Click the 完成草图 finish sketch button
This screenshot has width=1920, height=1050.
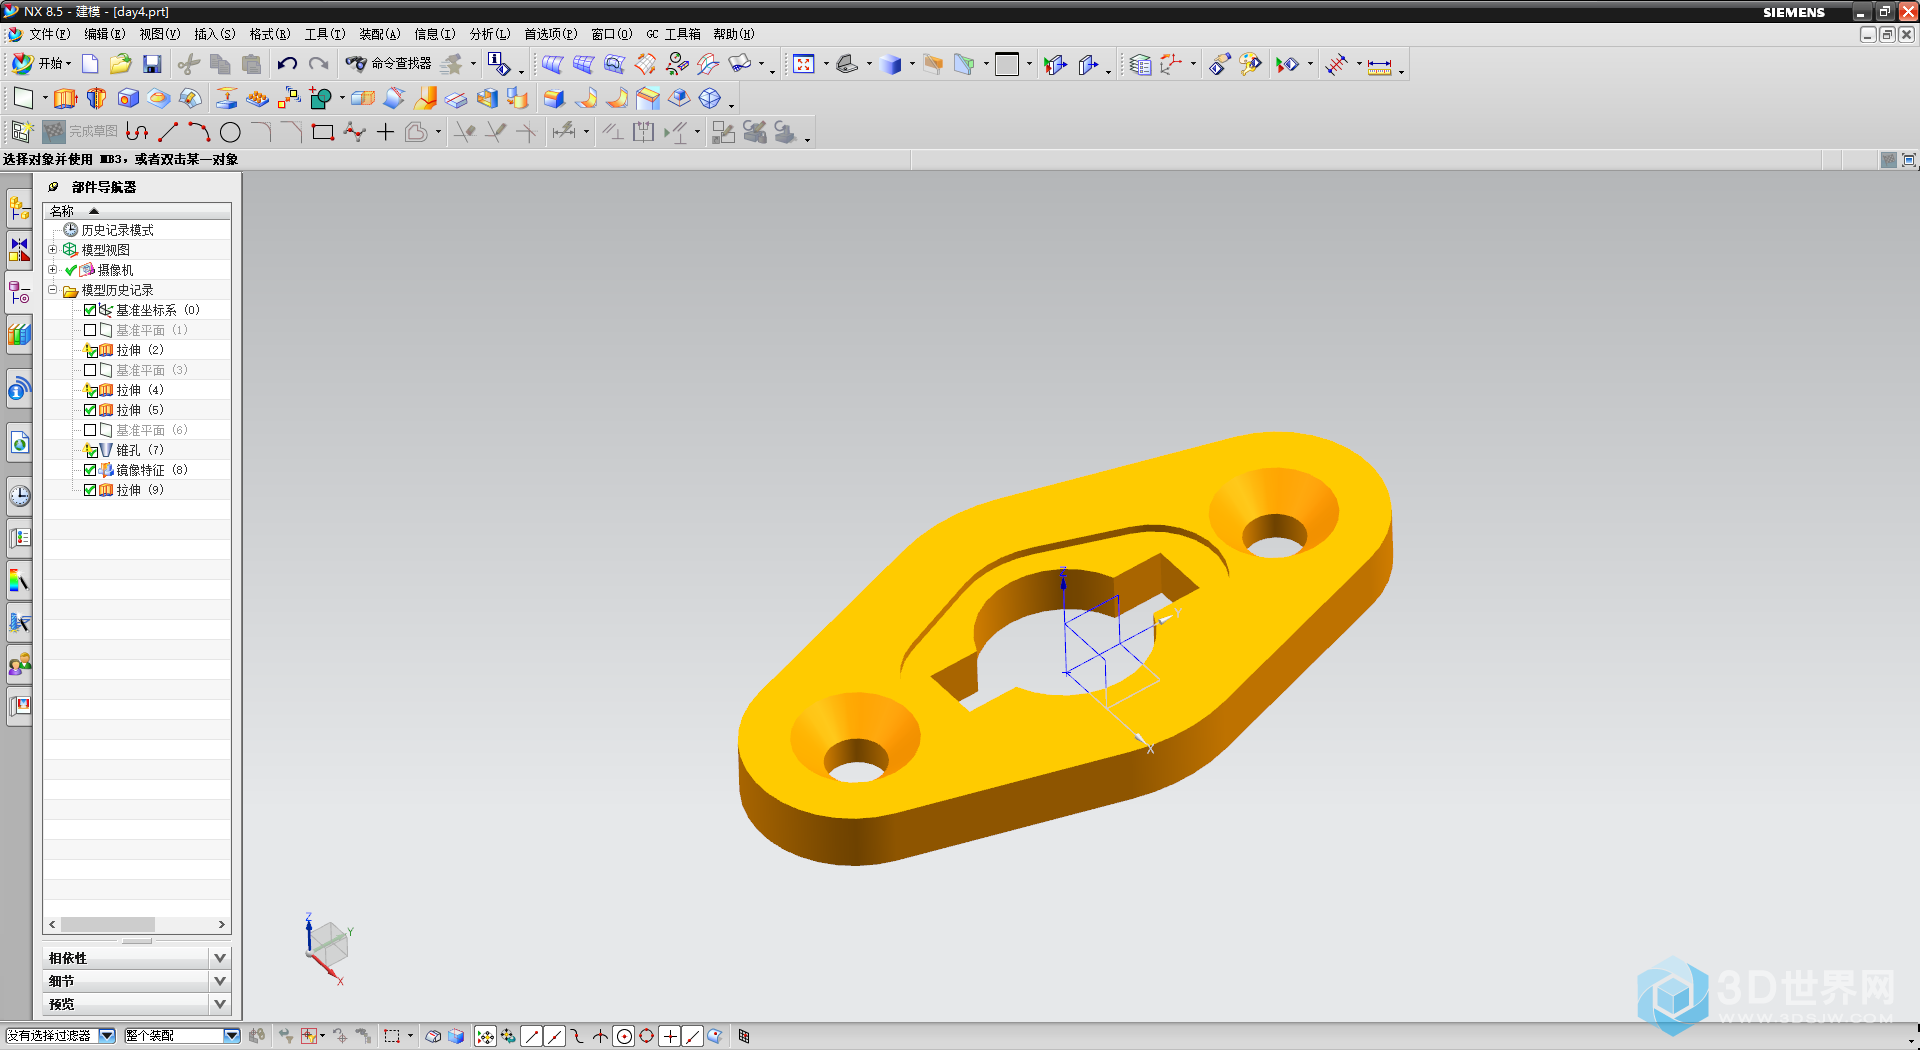click(81, 132)
